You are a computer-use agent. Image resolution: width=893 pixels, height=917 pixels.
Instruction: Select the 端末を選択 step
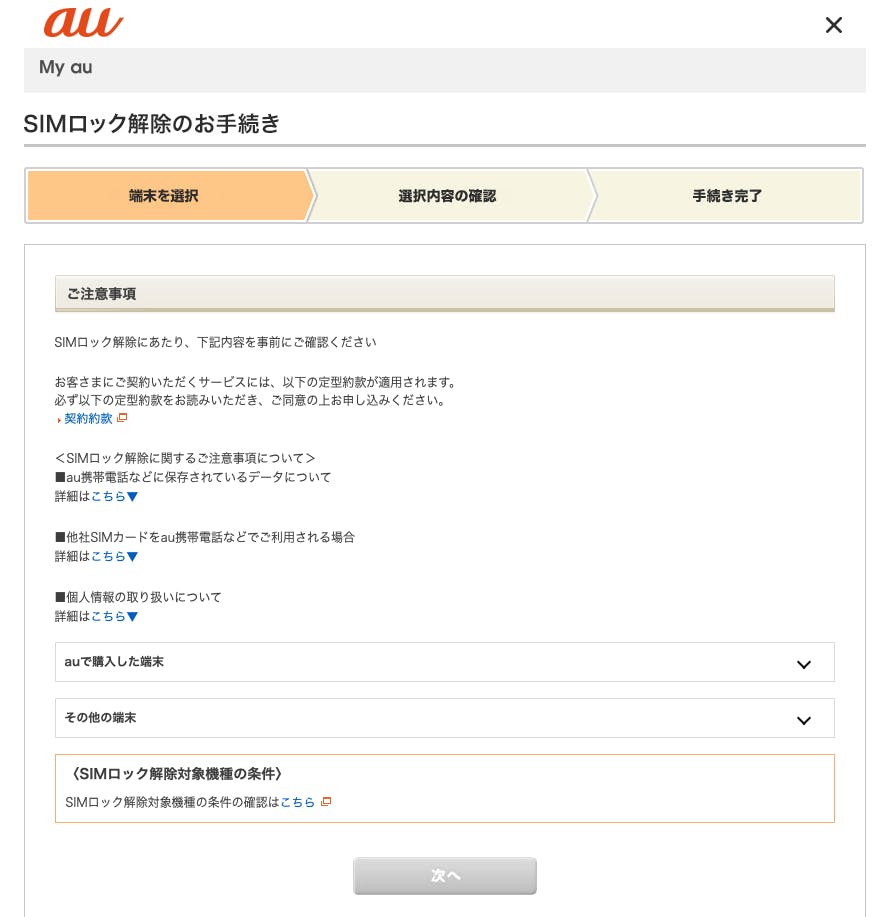[168, 196]
